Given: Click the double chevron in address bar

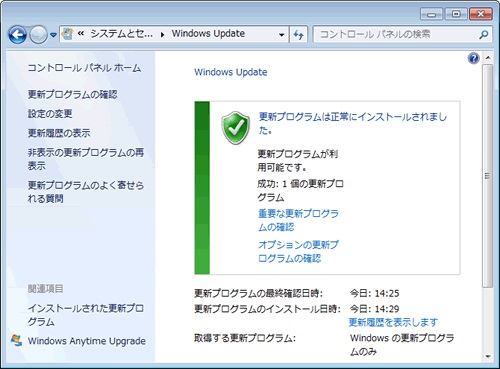Looking at the screenshot, I should 81,34.
